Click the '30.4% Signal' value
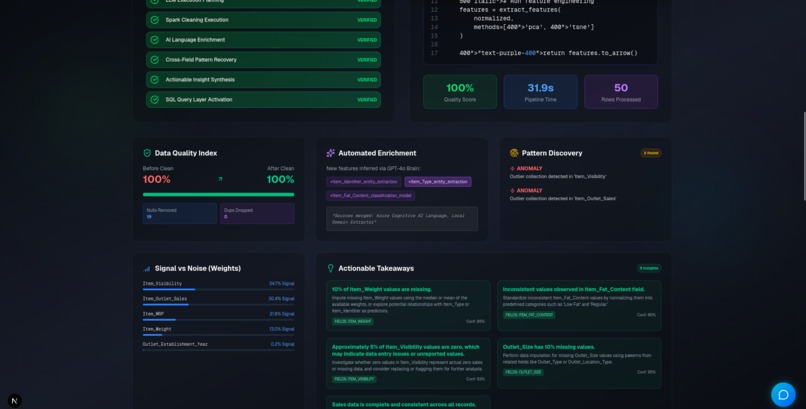 click(x=281, y=299)
